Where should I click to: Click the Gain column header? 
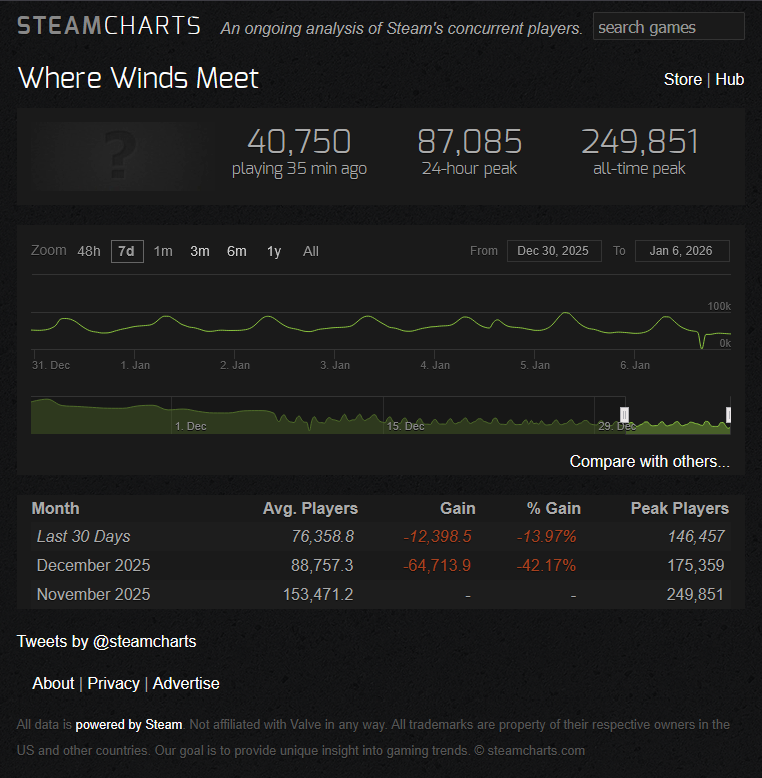pyautogui.click(x=457, y=509)
